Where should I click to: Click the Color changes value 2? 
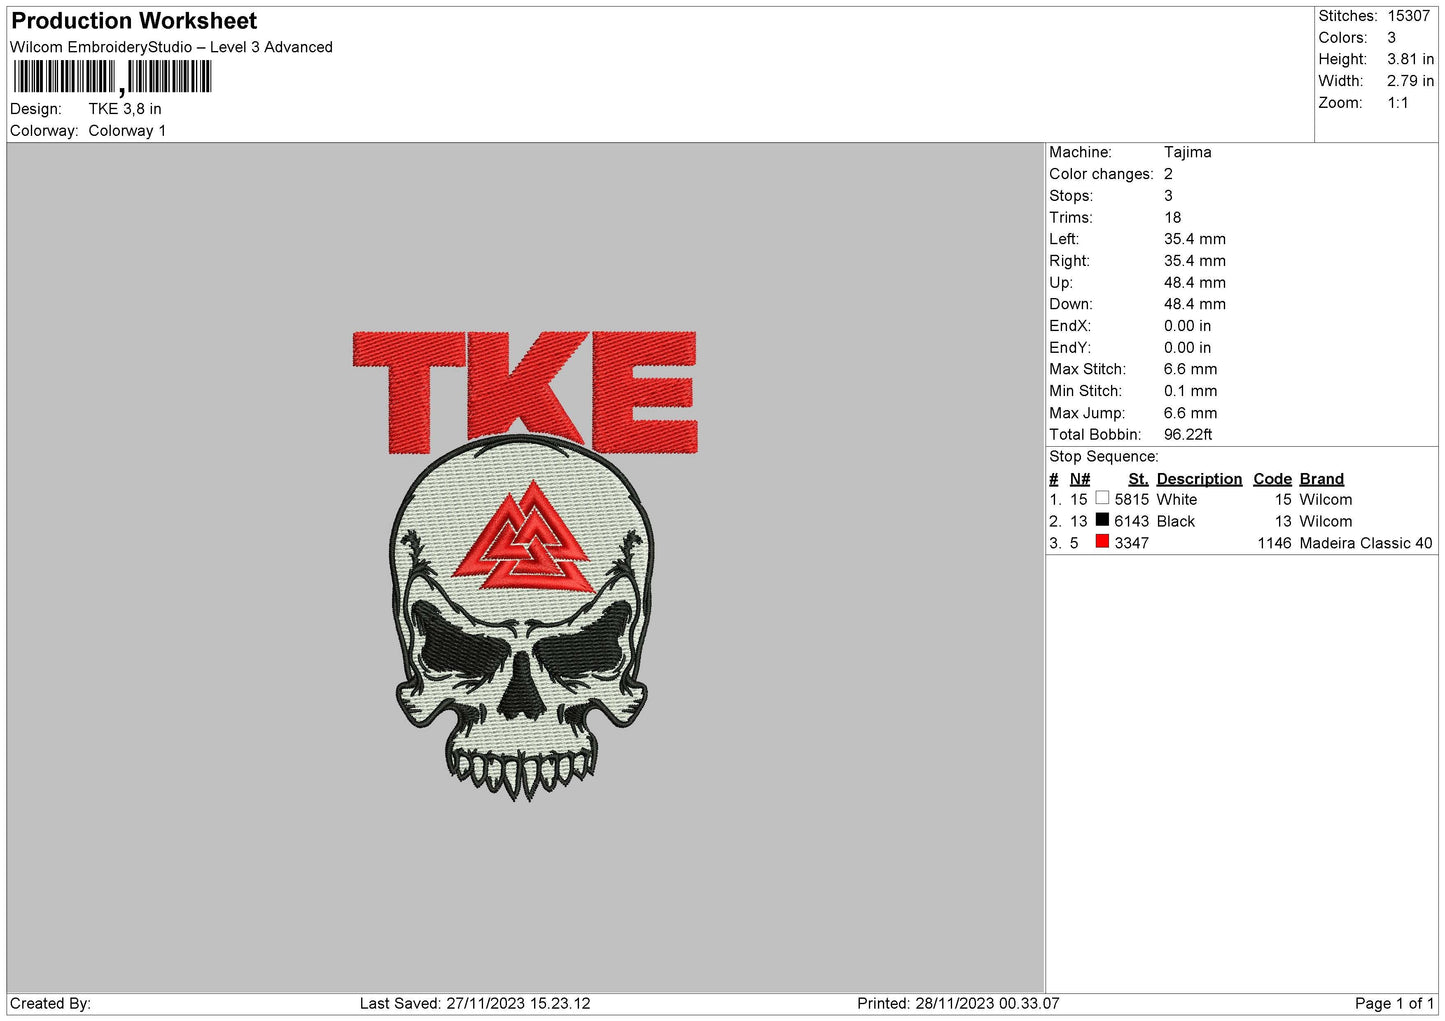pos(1168,174)
